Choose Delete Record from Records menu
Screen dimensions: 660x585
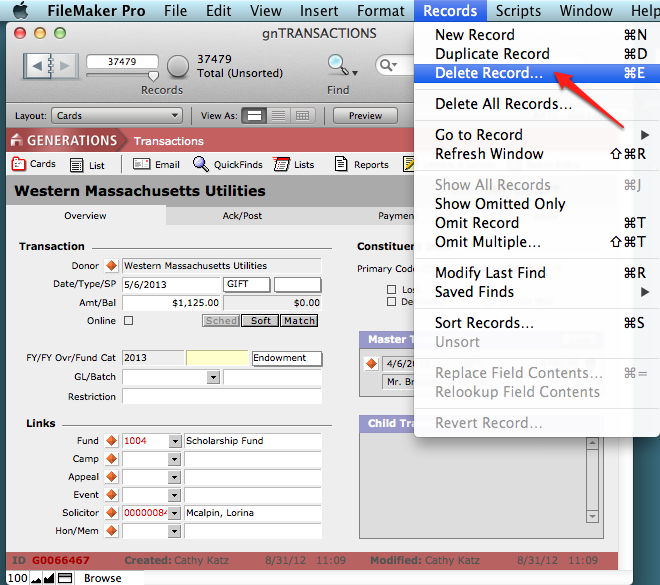click(489, 73)
